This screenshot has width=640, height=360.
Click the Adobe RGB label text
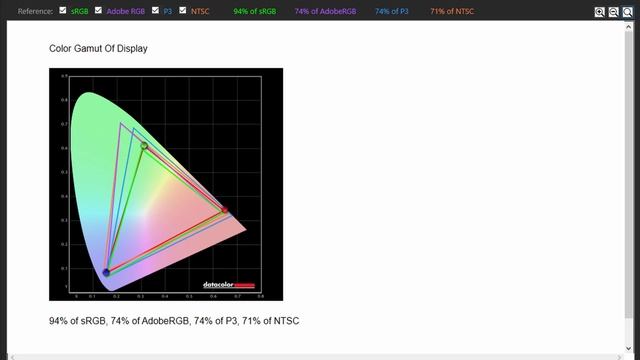(126, 11)
